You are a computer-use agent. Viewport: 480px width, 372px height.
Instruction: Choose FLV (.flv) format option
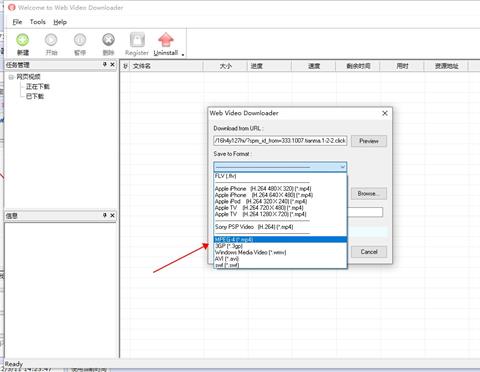[280, 176]
